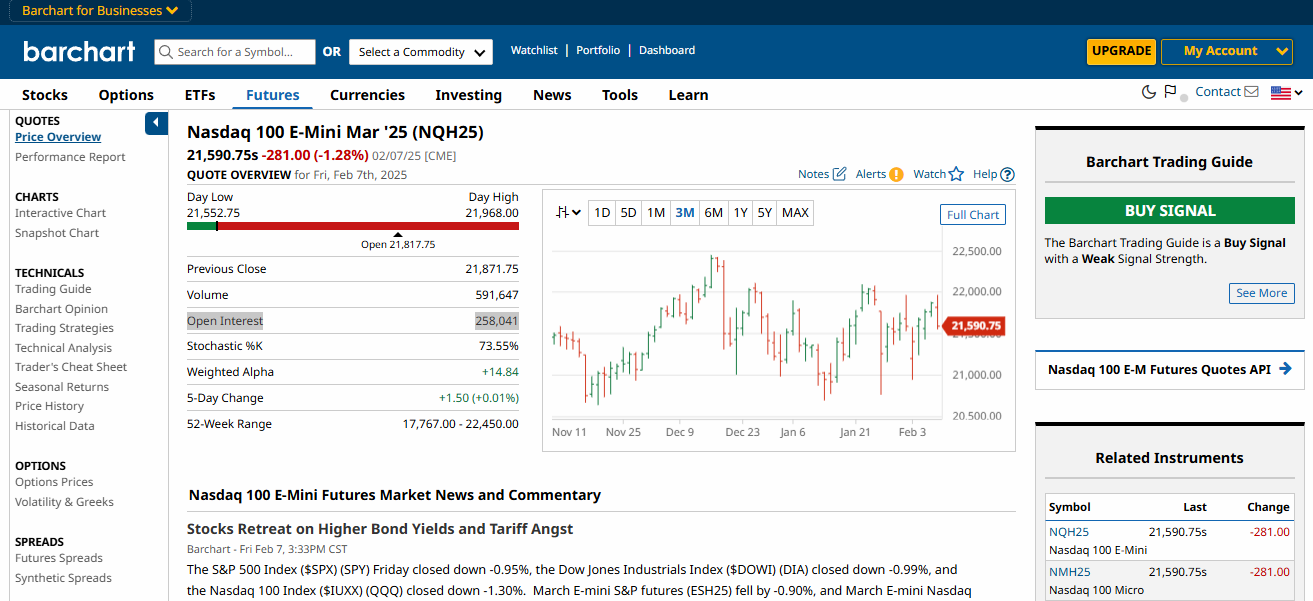Select 1Y chart period
Viewport: 1313px width, 601px height.
click(x=740, y=213)
